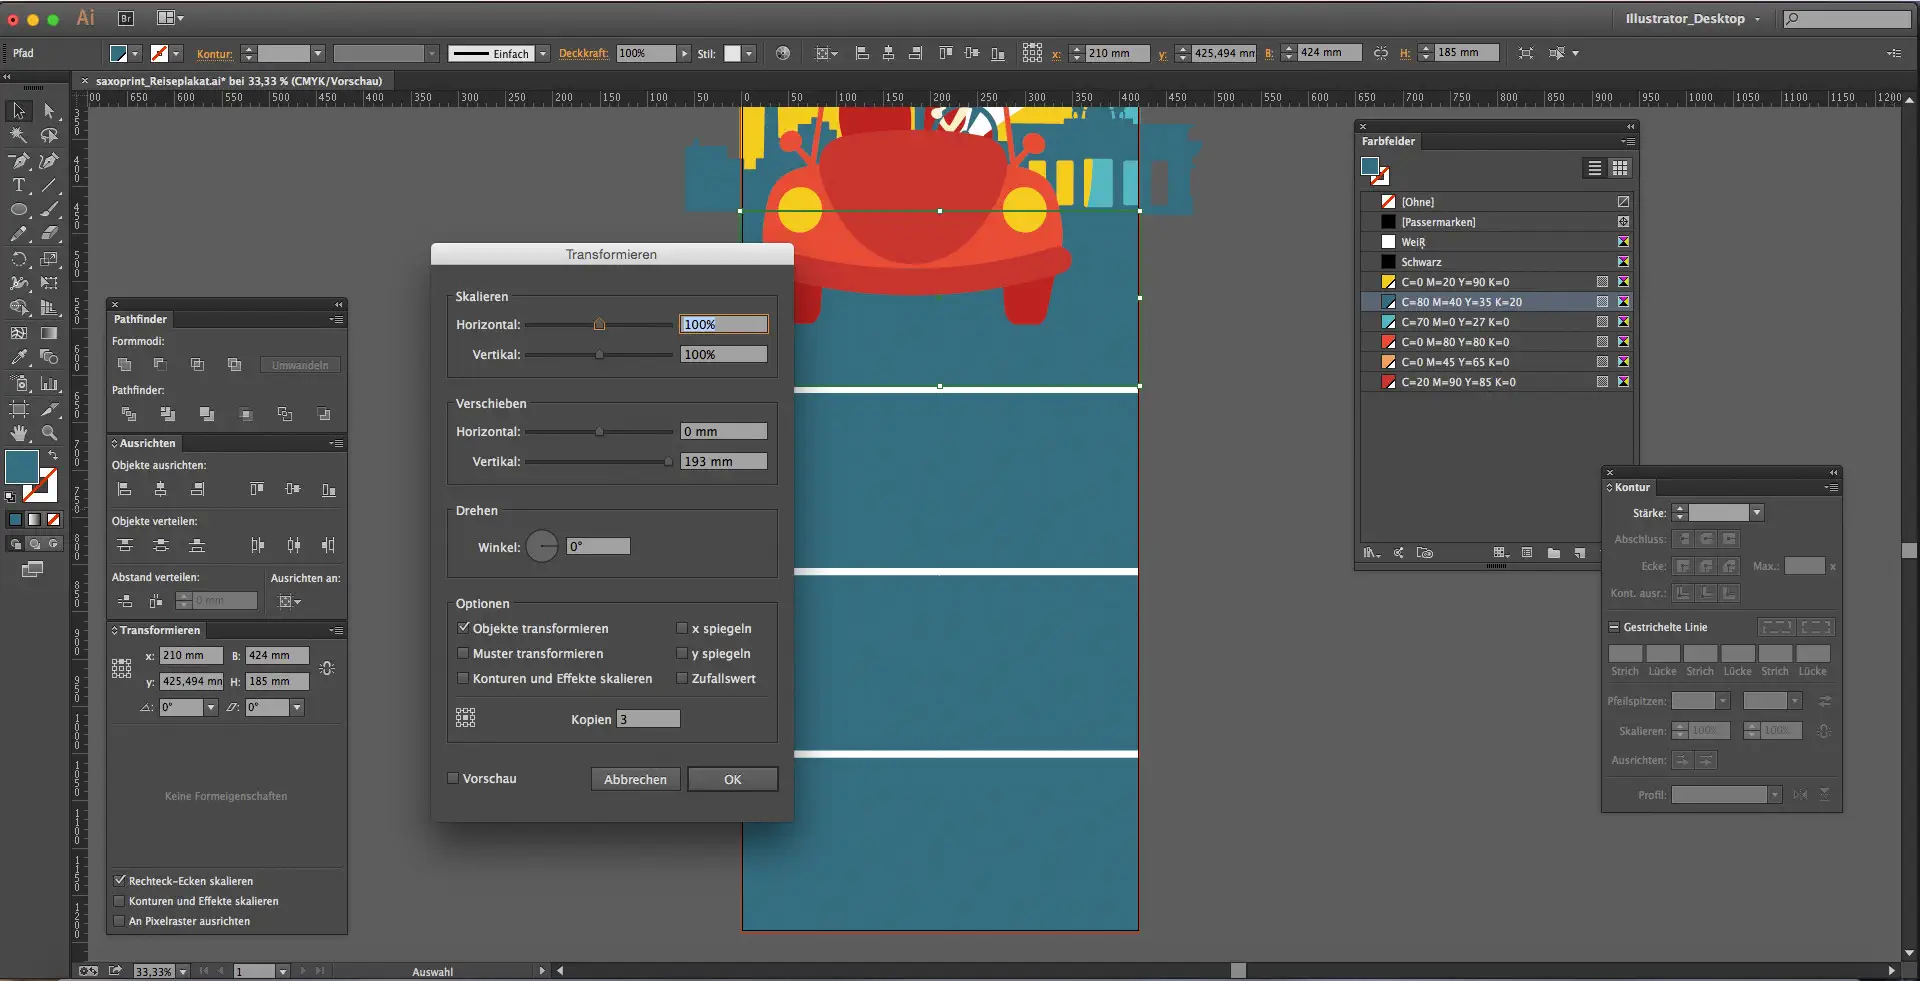Select the Direct Selection tool
Image resolution: width=1920 pixels, height=981 pixels.
49,111
